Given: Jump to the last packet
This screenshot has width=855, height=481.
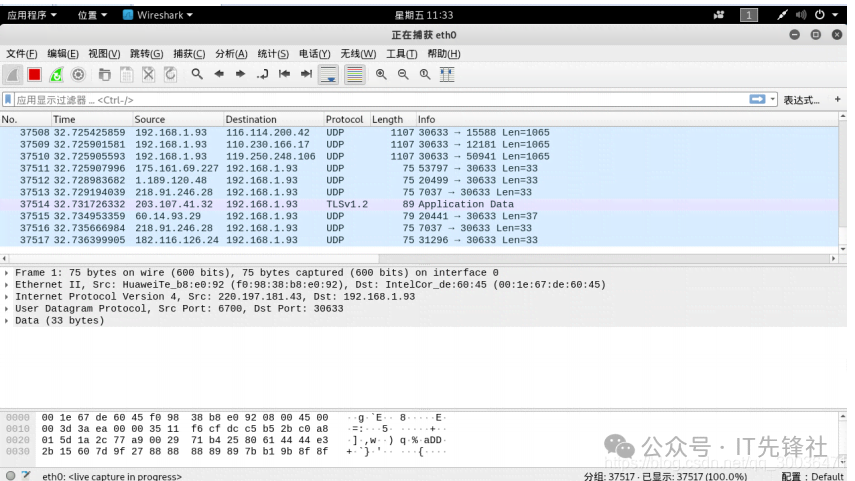Looking at the screenshot, I should click(x=305, y=74).
